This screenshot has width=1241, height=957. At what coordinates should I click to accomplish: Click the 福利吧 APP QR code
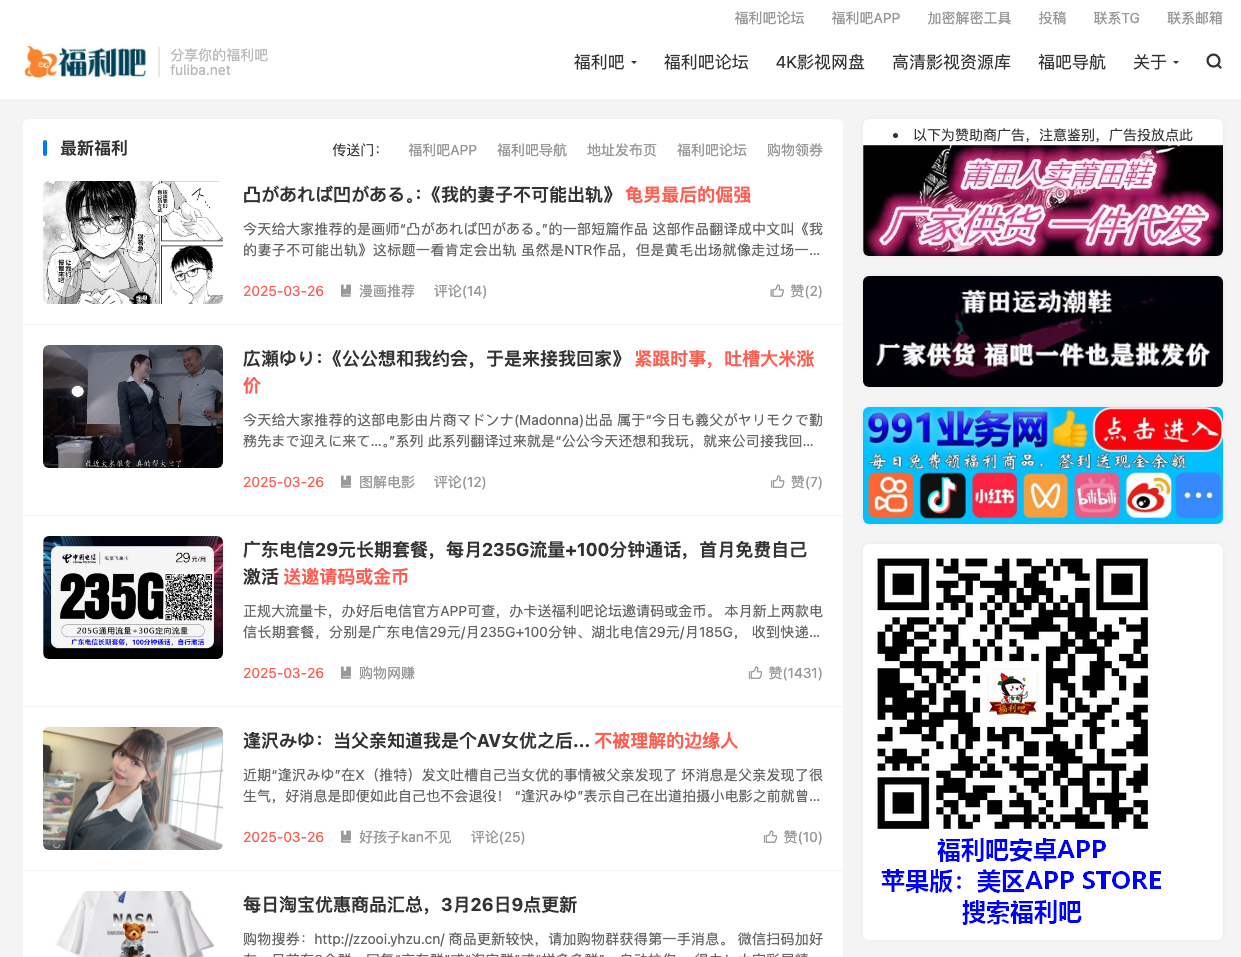click(1012, 693)
